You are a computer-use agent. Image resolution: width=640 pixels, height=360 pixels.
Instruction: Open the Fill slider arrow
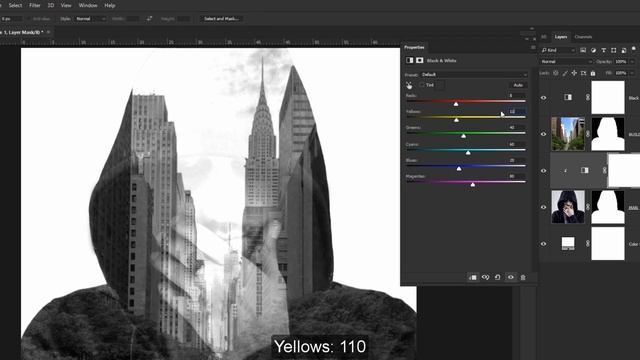(x=632, y=73)
